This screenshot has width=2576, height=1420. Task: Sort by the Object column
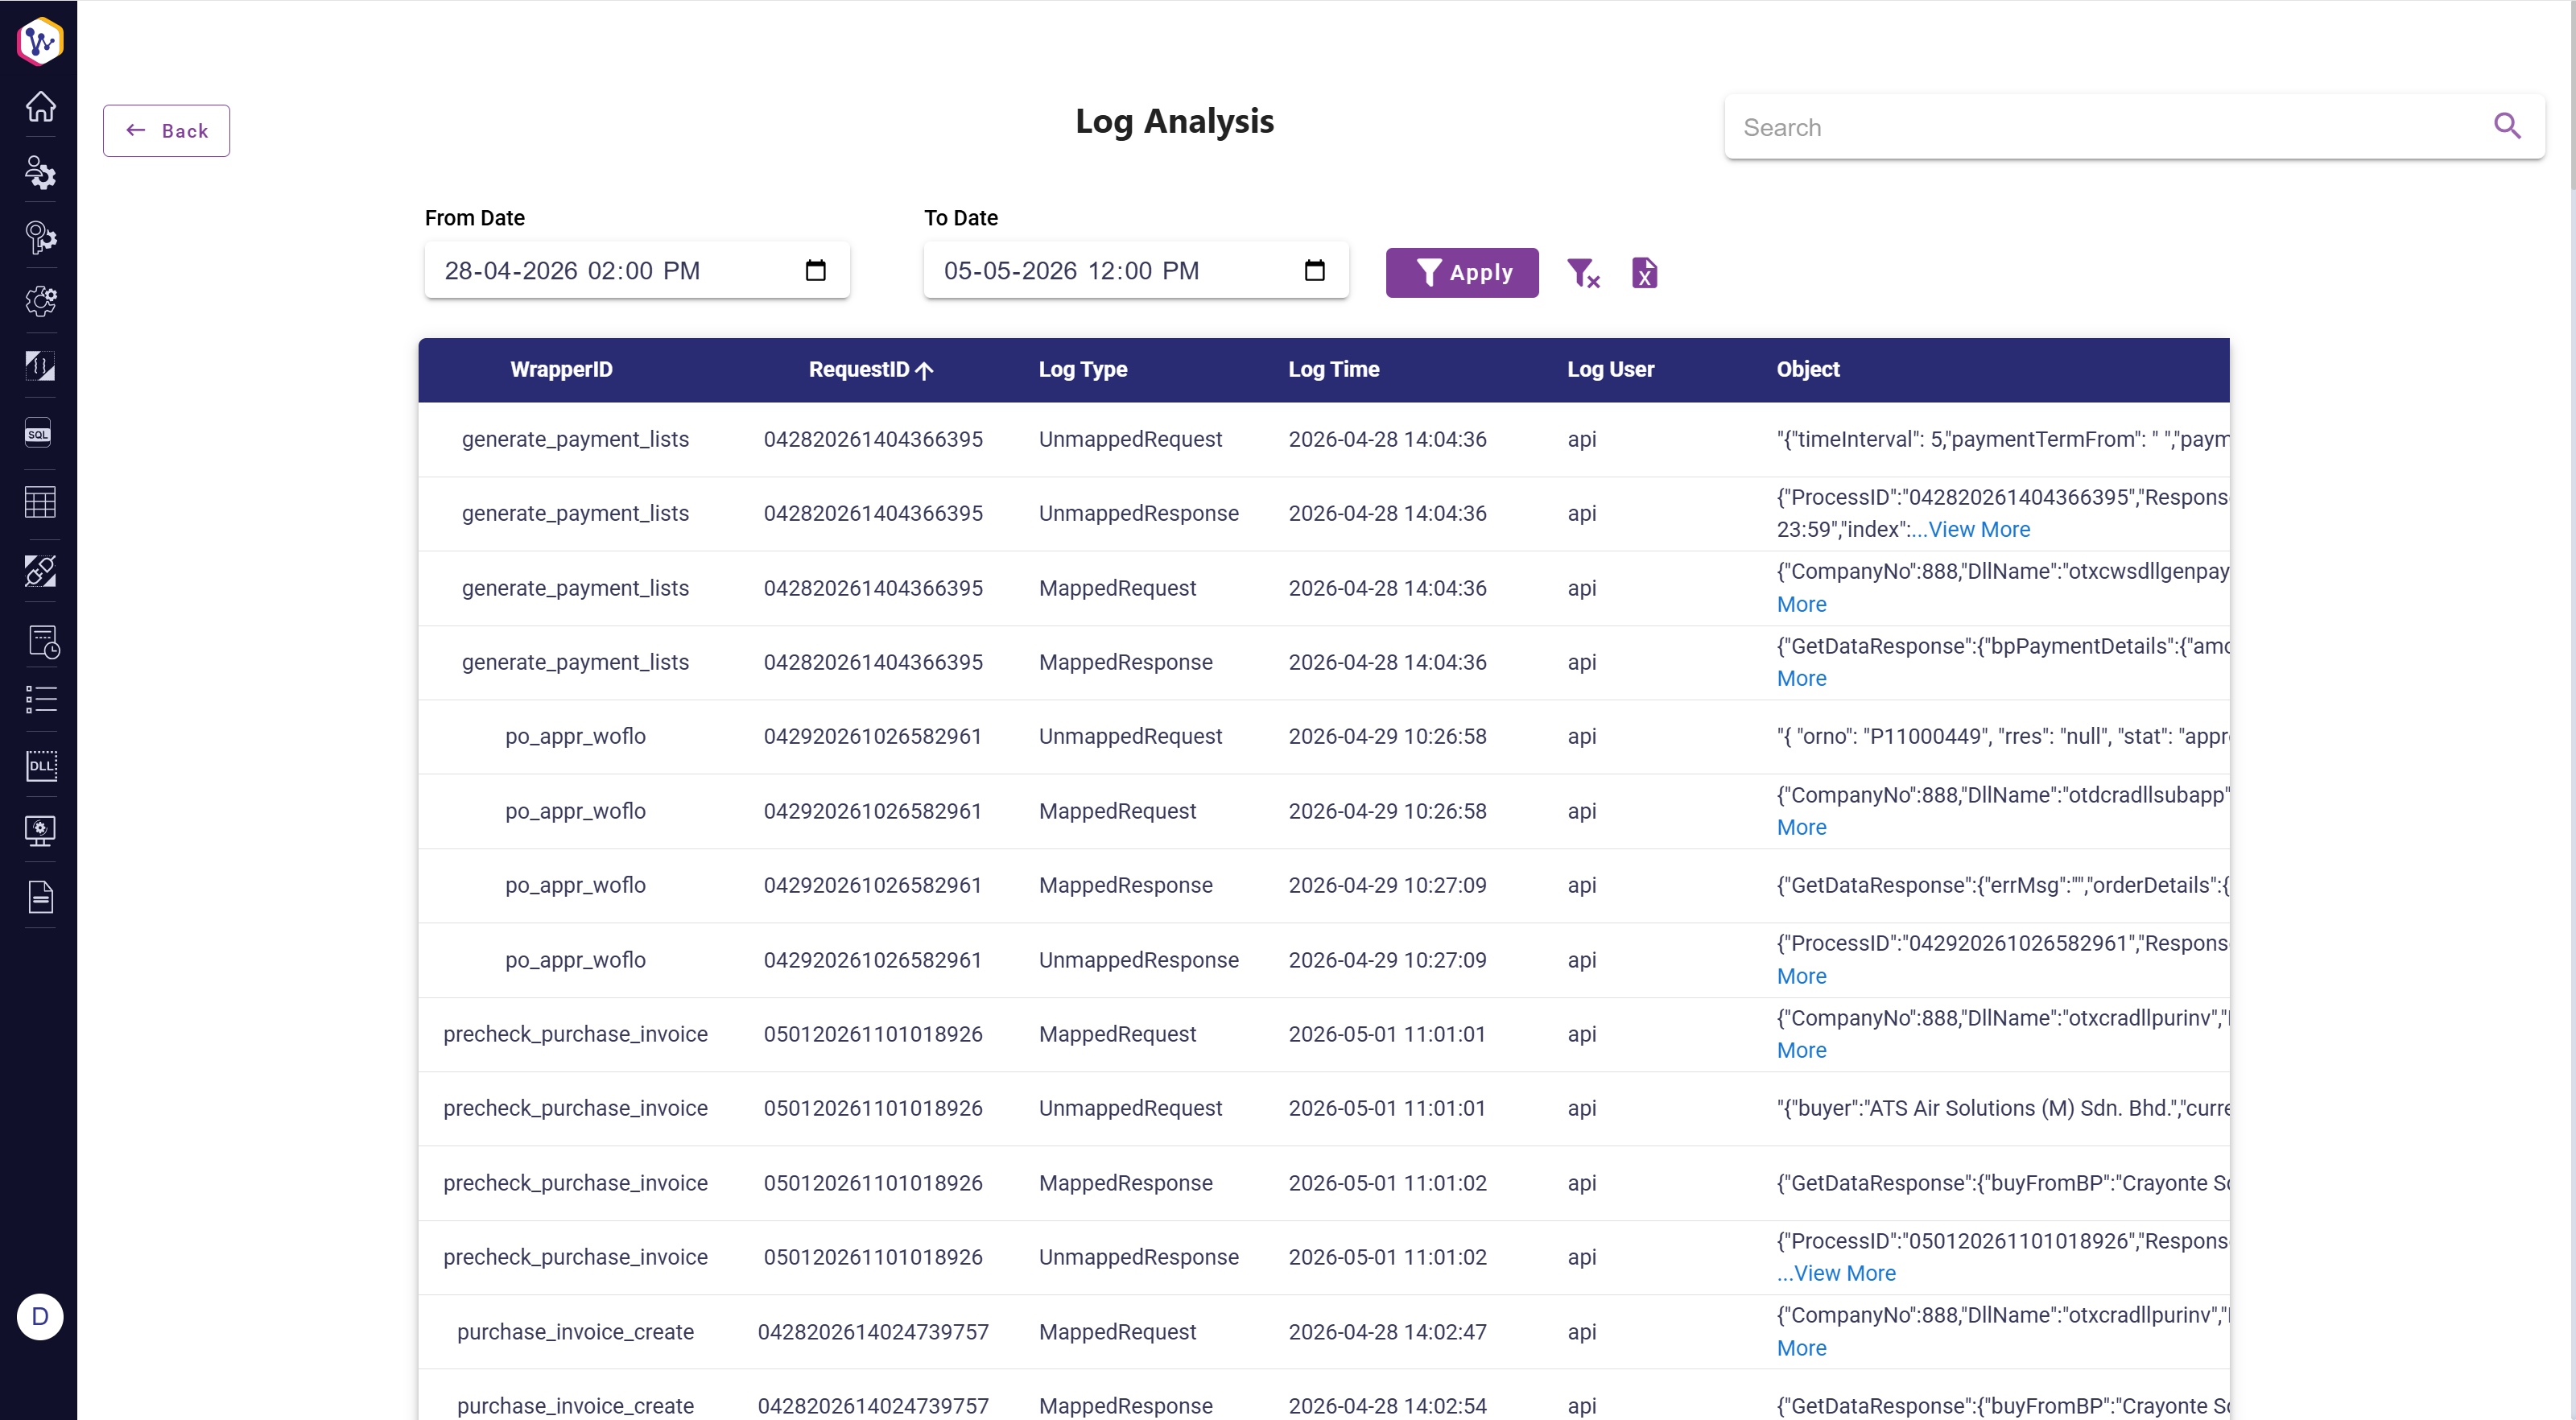tap(1808, 369)
